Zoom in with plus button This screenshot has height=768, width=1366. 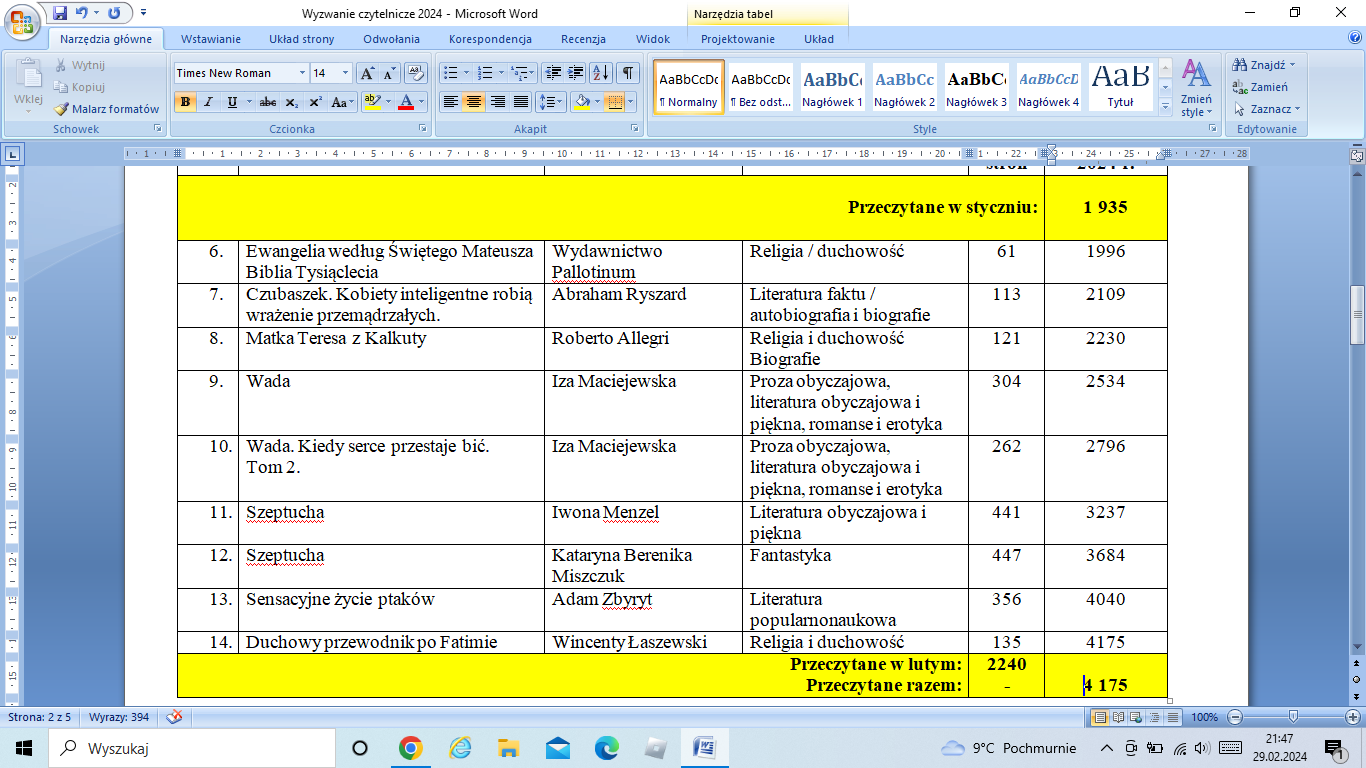(x=1354, y=717)
